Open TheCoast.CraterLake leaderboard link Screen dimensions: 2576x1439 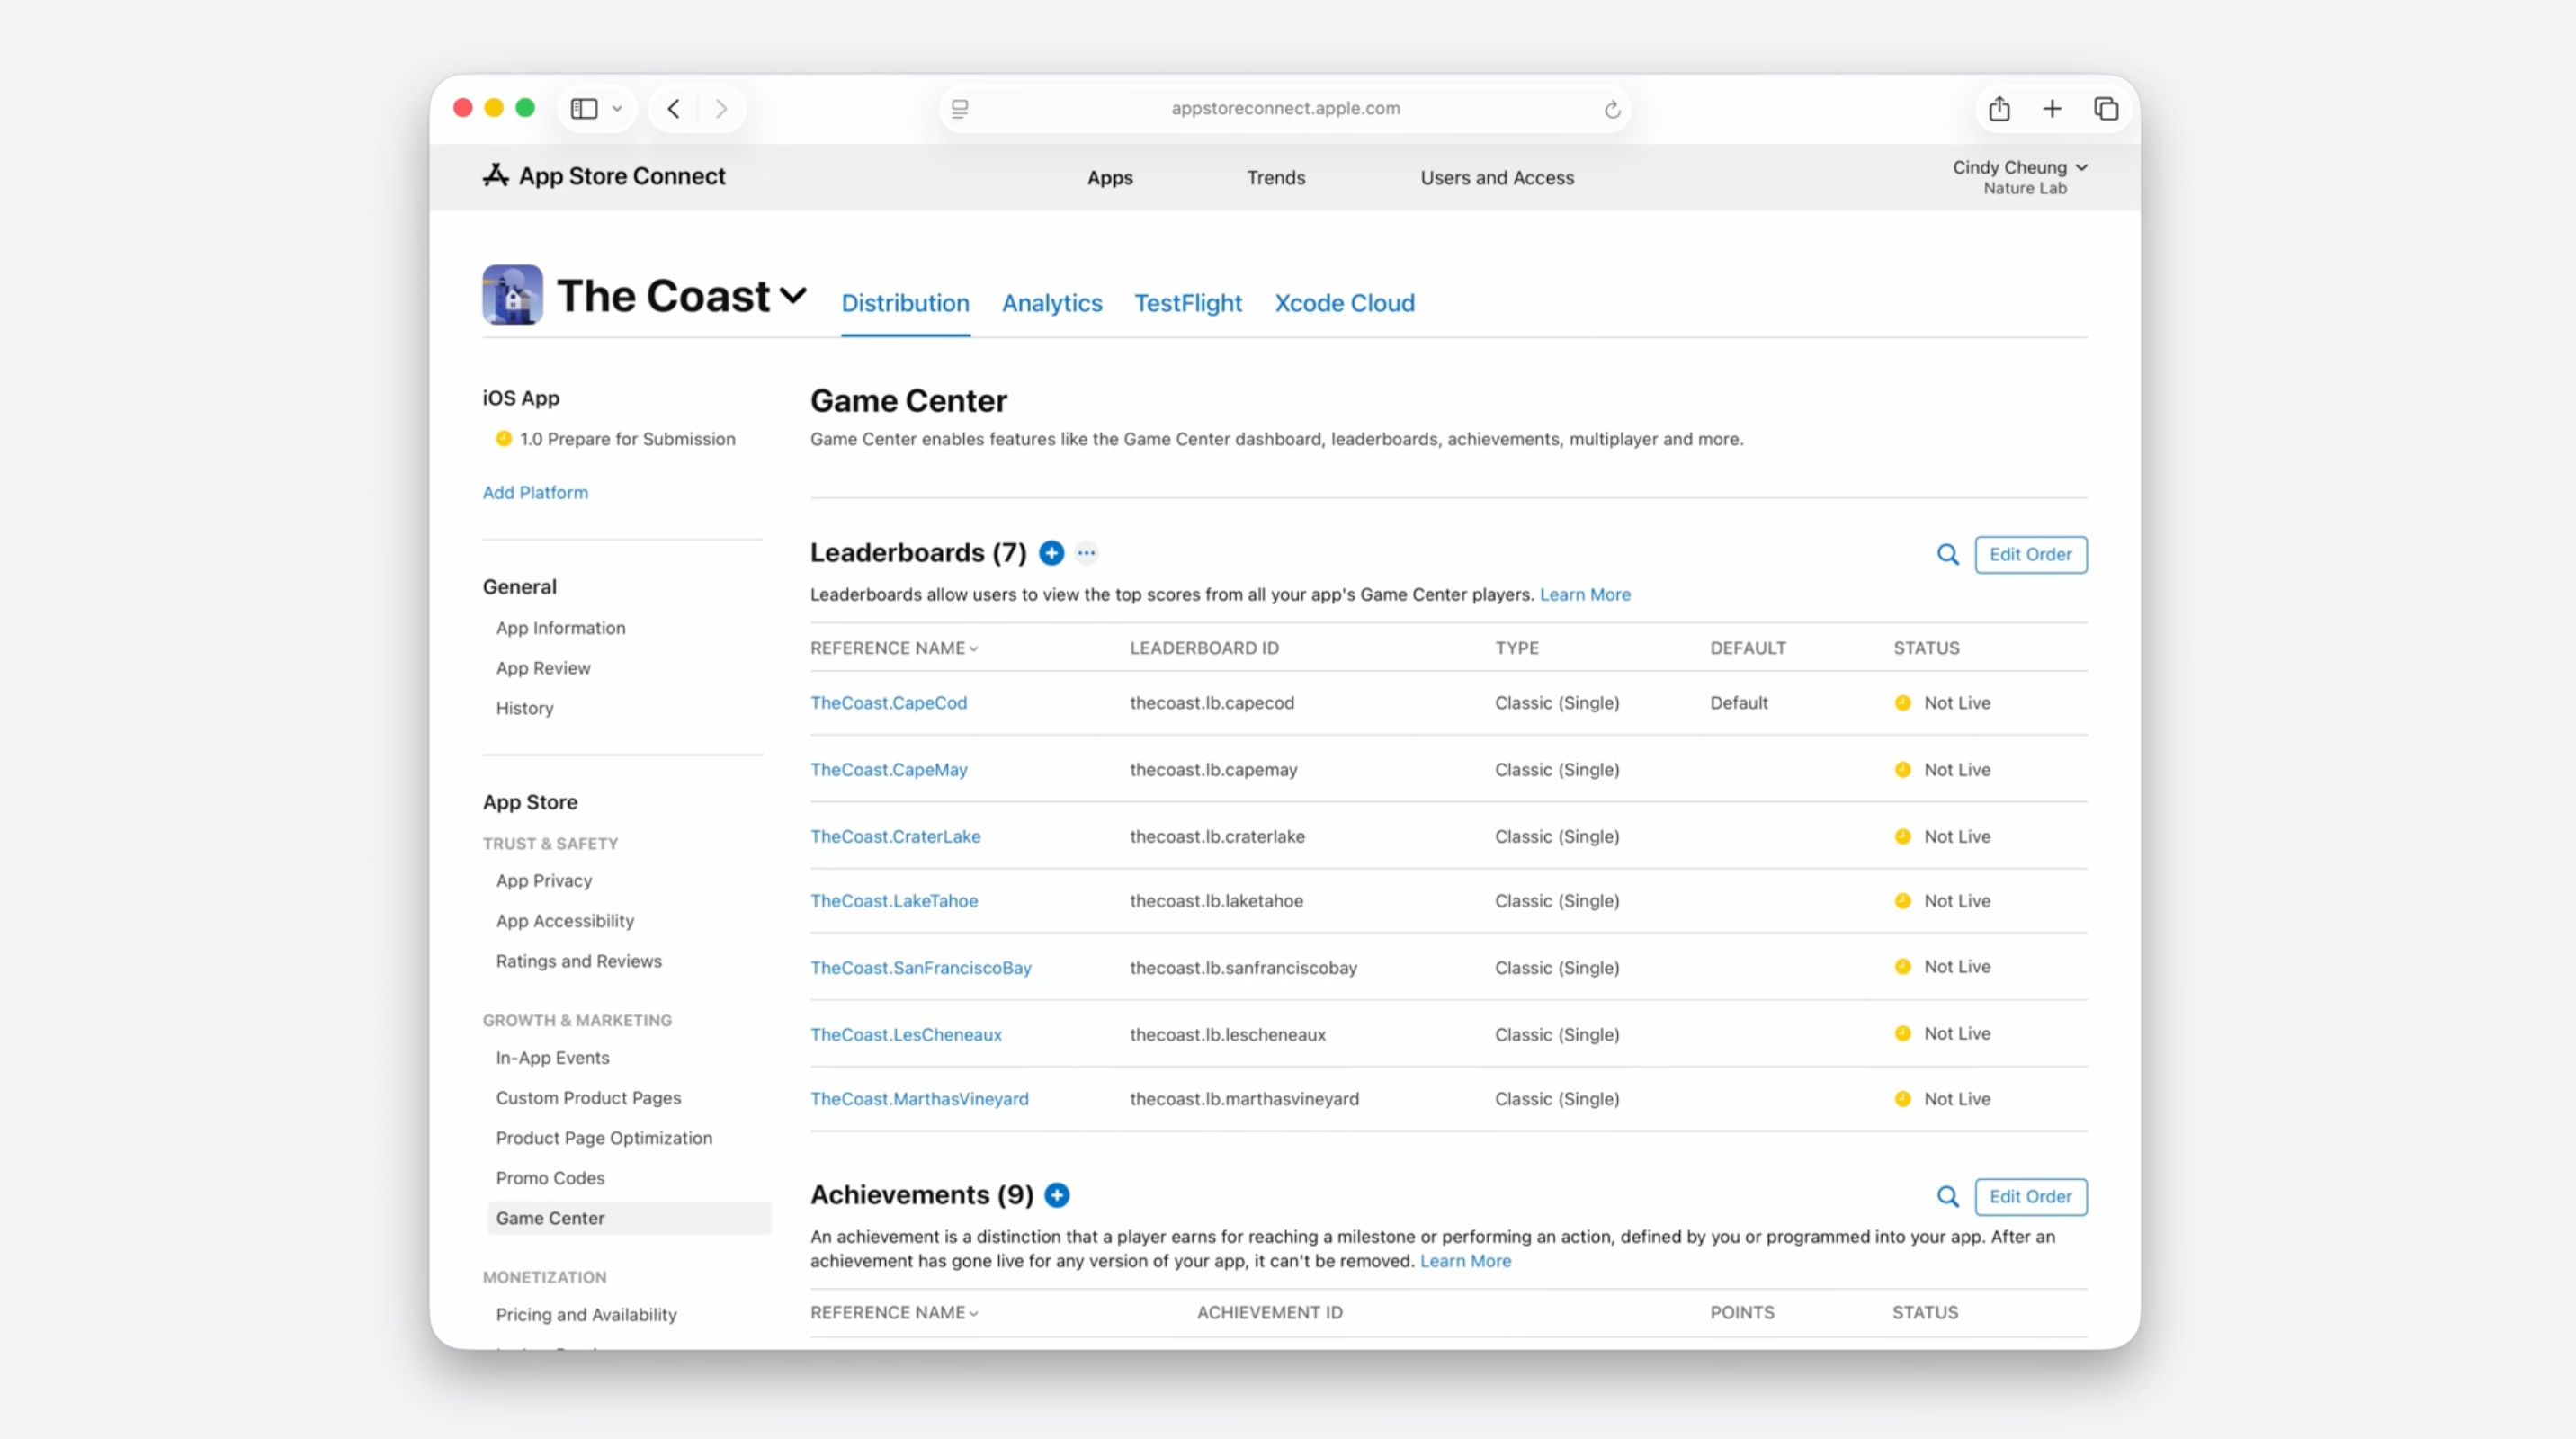click(895, 836)
